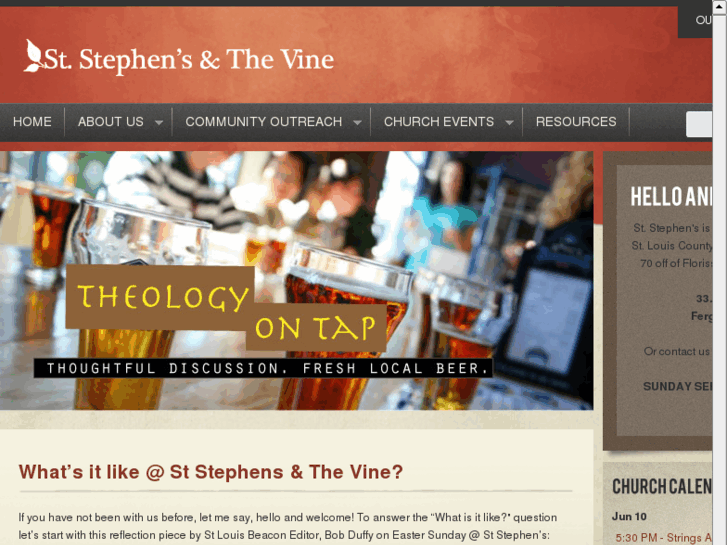
Task: Go to the HOME menu item
Action: pyautogui.click(x=32, y=122)
